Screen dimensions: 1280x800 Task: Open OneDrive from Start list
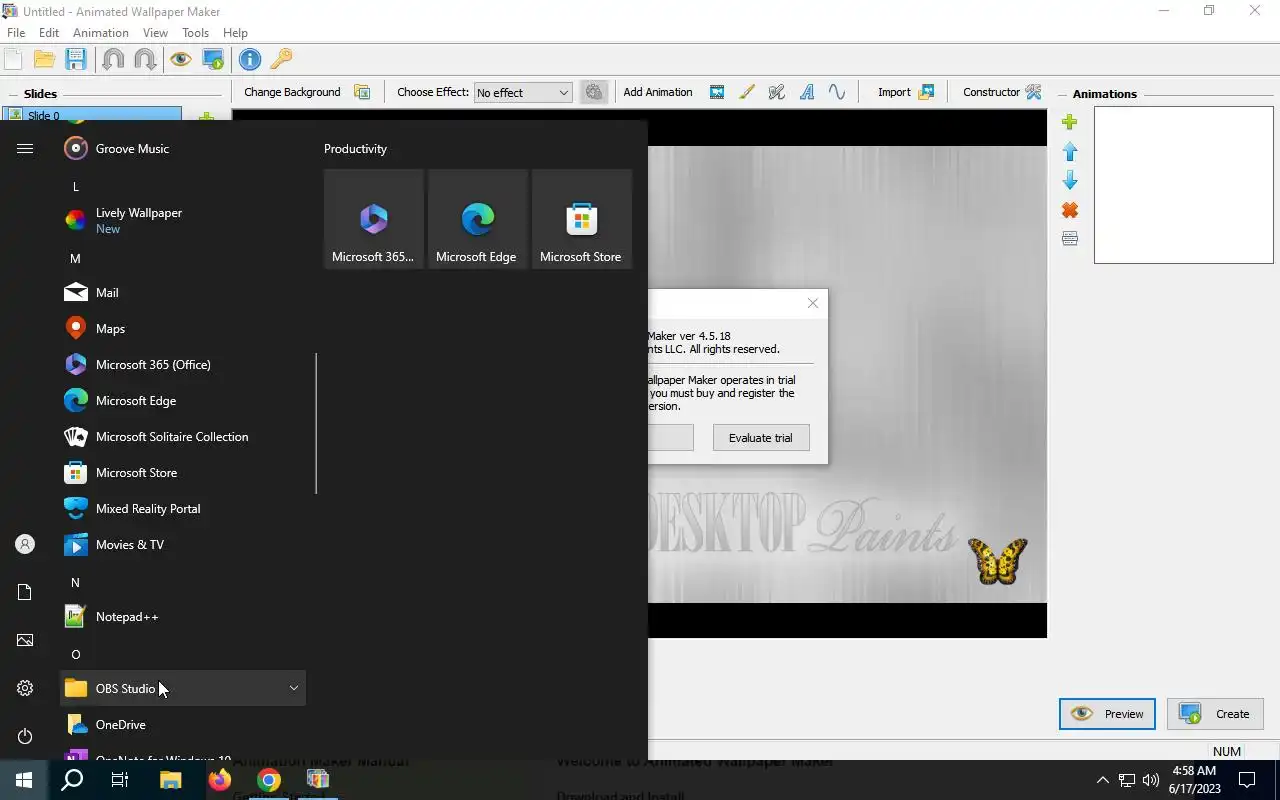tap(183, 724)
